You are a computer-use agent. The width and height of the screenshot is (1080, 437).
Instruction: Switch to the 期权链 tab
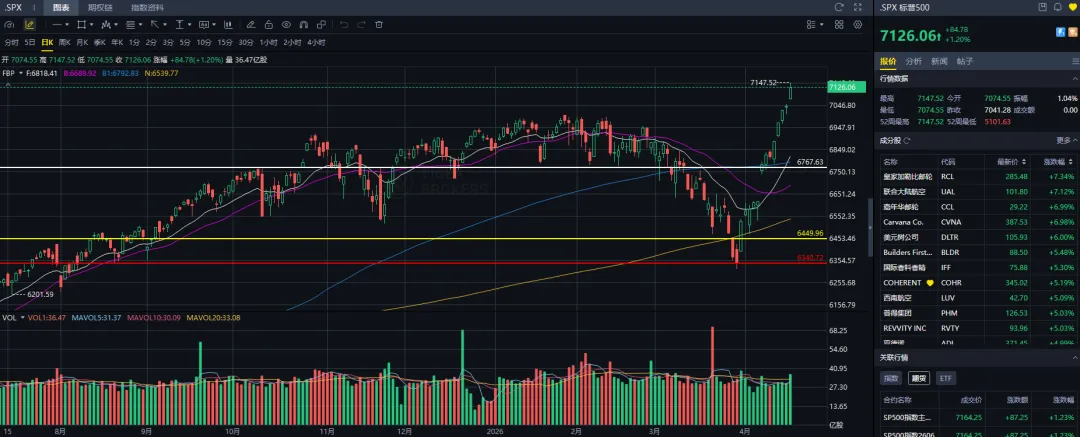pyautogui.click(x=100, y=7)
